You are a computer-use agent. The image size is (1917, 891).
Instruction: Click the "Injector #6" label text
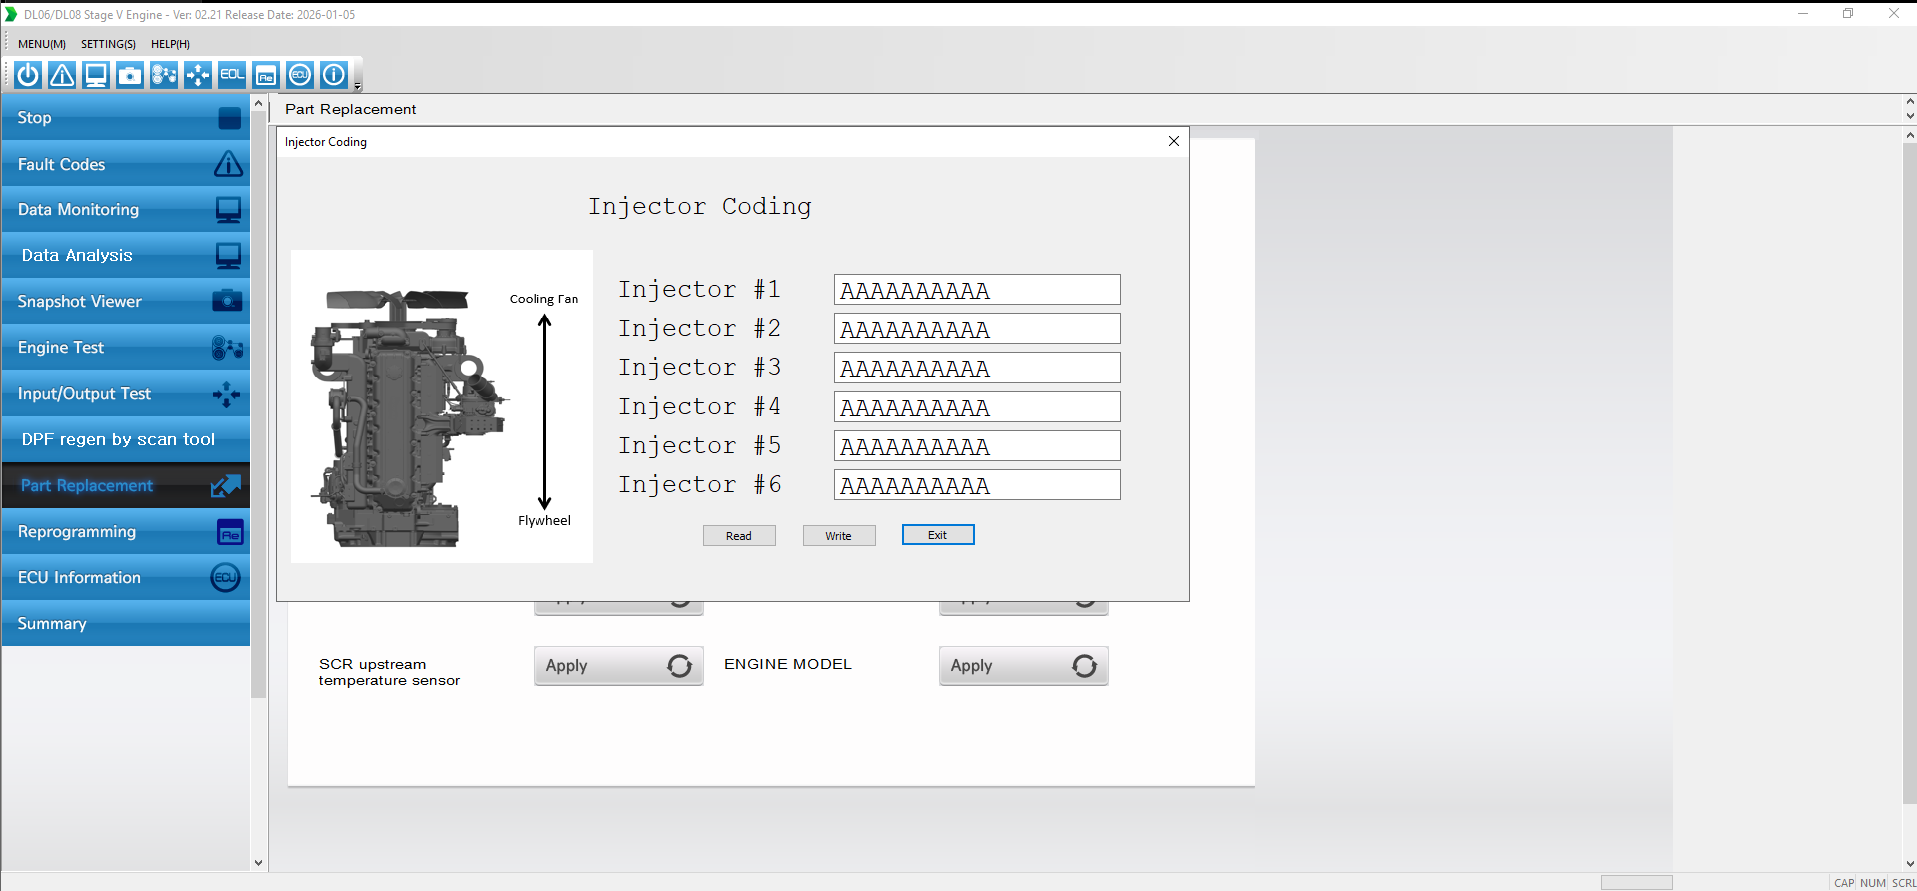pos(699,485)
